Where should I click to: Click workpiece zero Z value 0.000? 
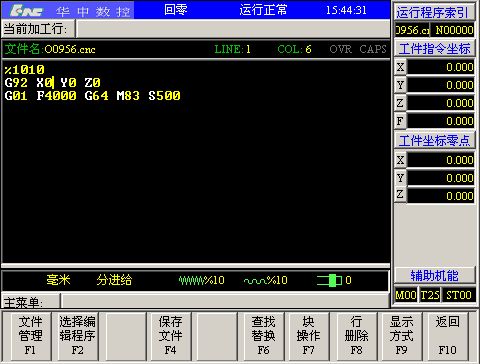pos(441,196)
